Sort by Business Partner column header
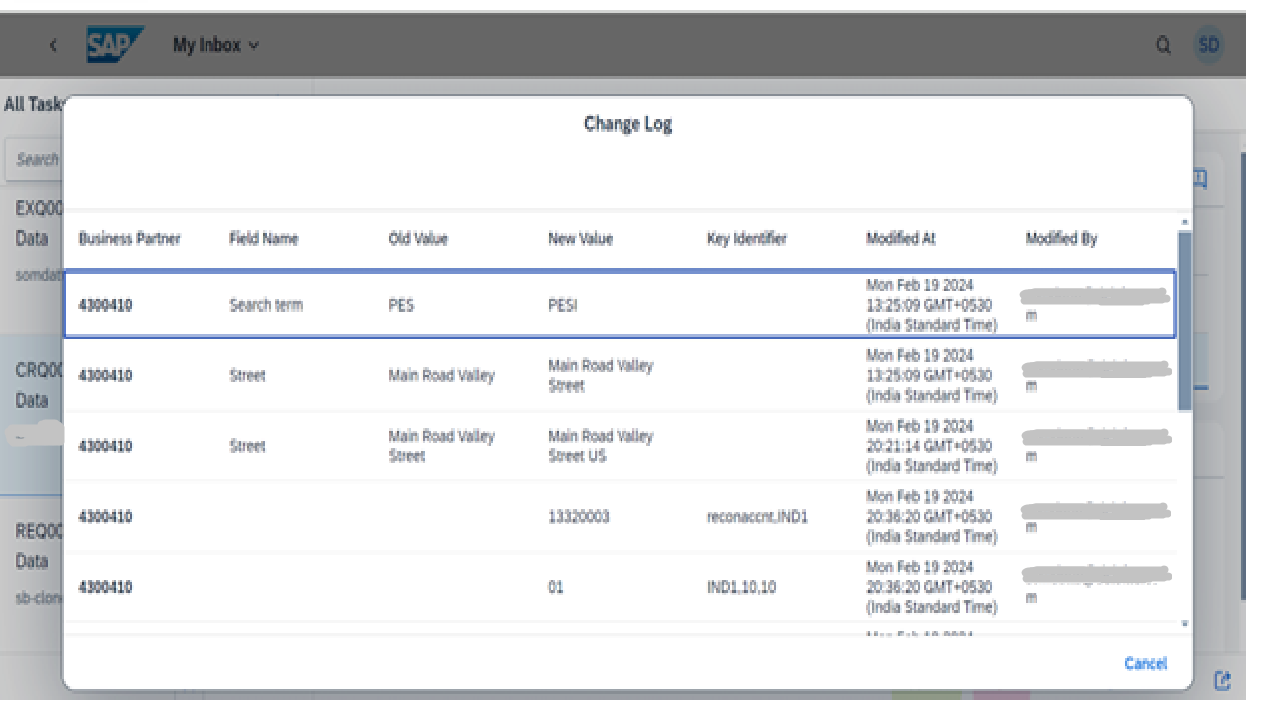 click(129, 239)
